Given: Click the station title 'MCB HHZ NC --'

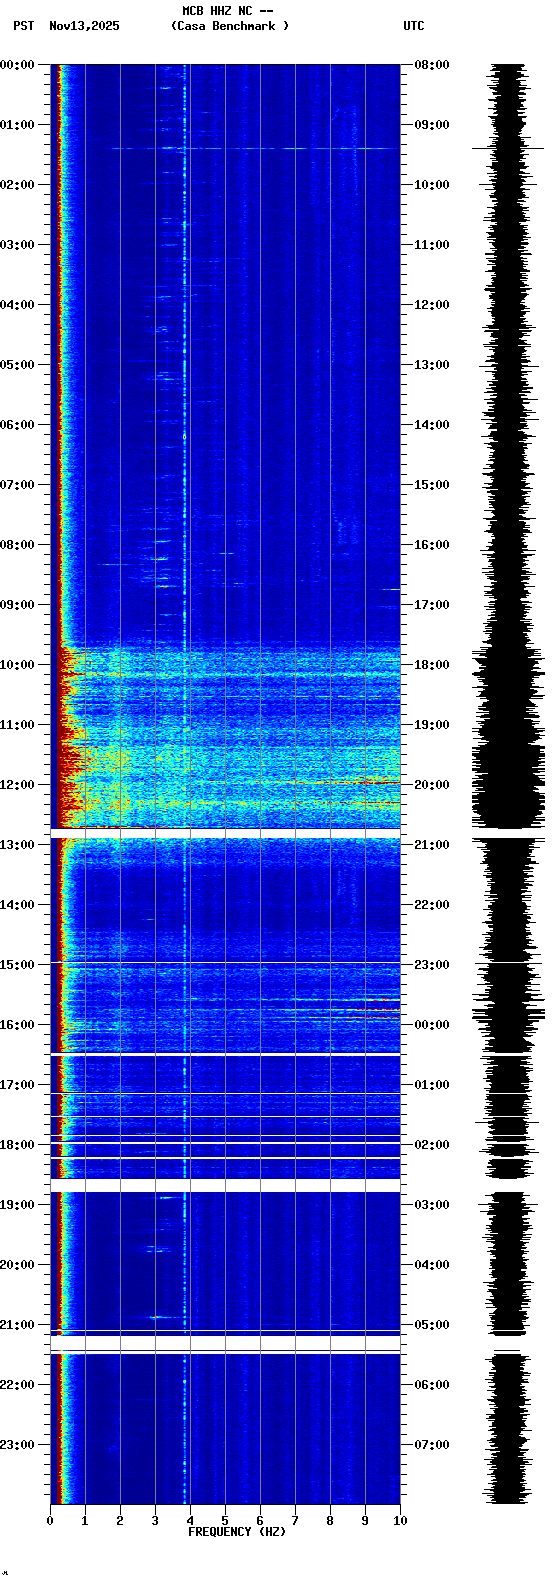Looking at the screenshot, I should pyautogui.click(x=228, y=11).
